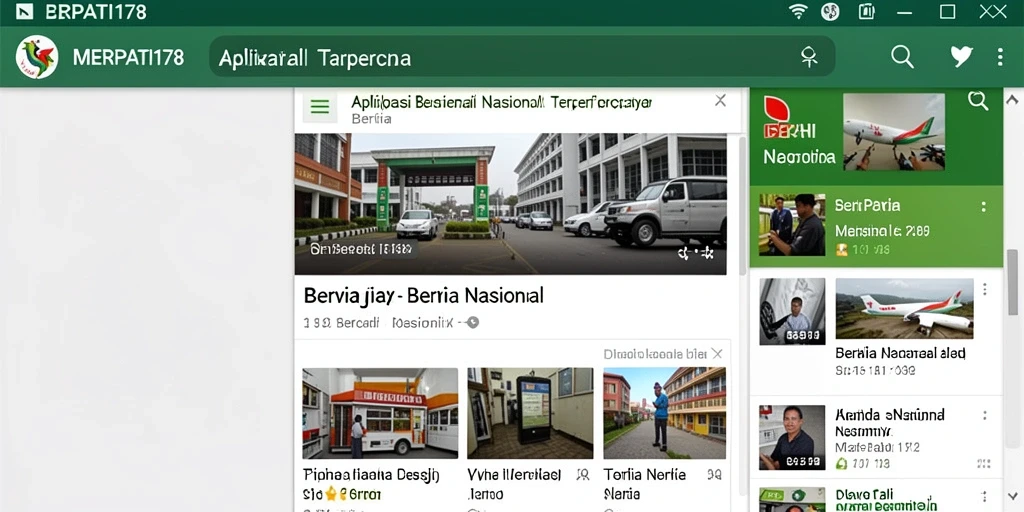
Task: Click the red leaf logo in sidebar banner
Action: (777, 109)
